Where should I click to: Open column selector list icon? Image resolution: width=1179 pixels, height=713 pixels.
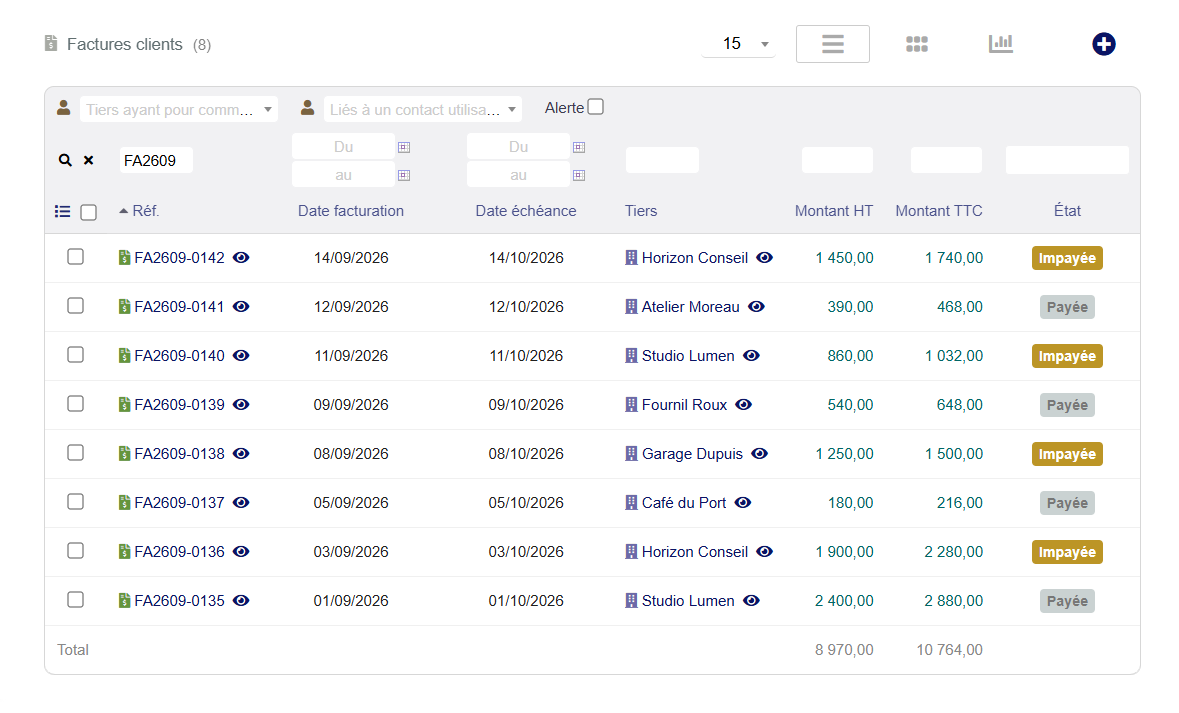tap(62, 212)
